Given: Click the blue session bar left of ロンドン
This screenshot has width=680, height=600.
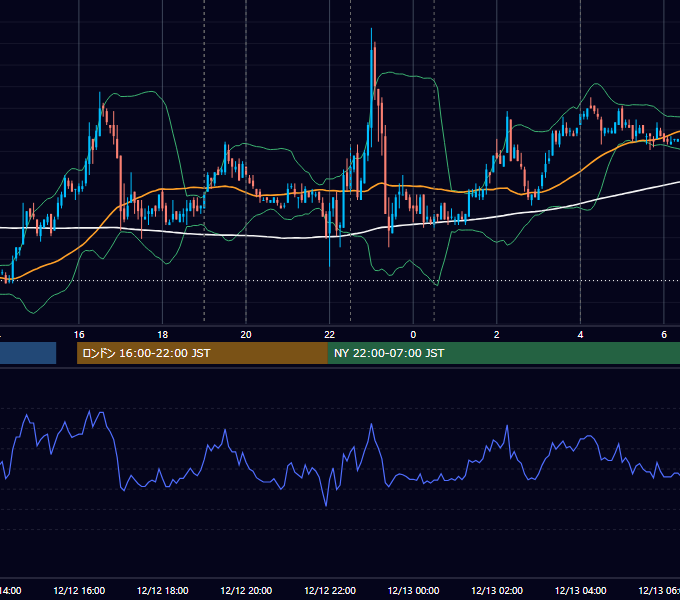Looking at the screenshot, I should tap(28, 353).
